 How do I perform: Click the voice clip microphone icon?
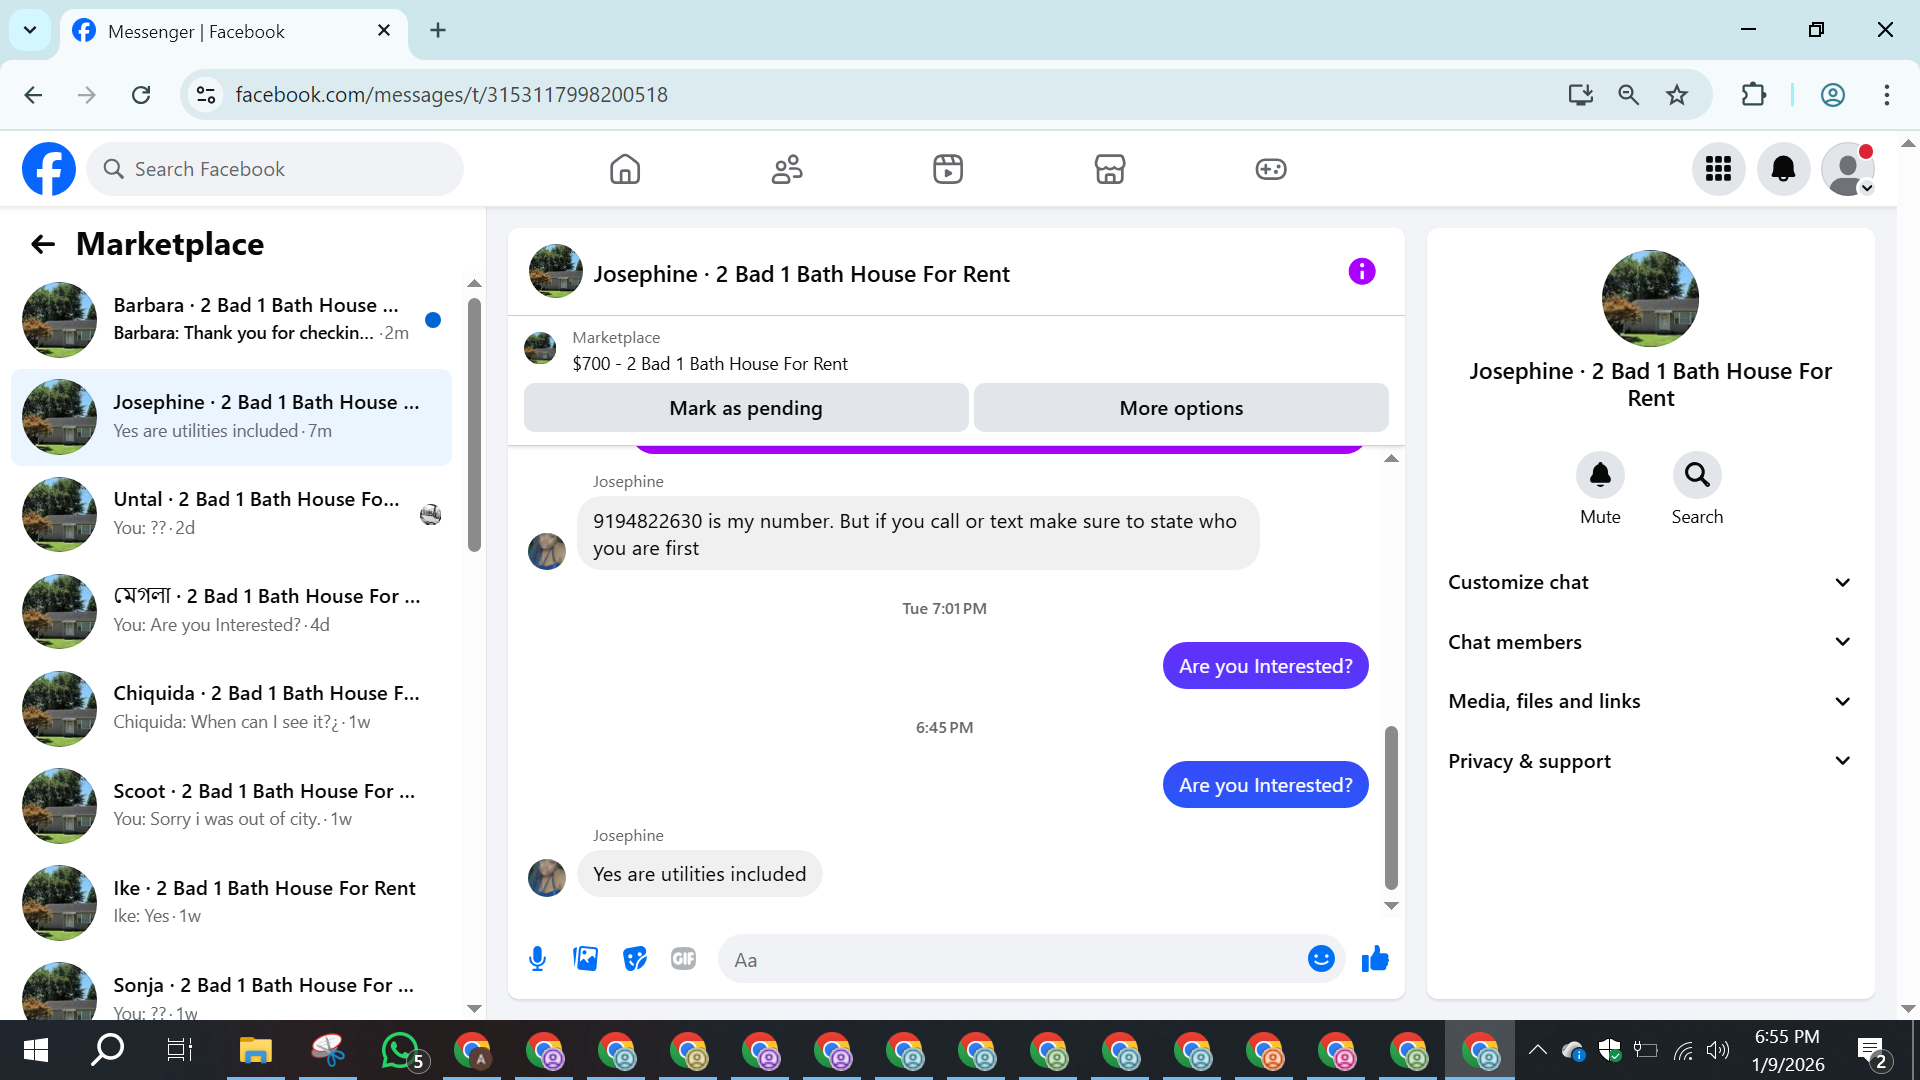tap(537, 959)
